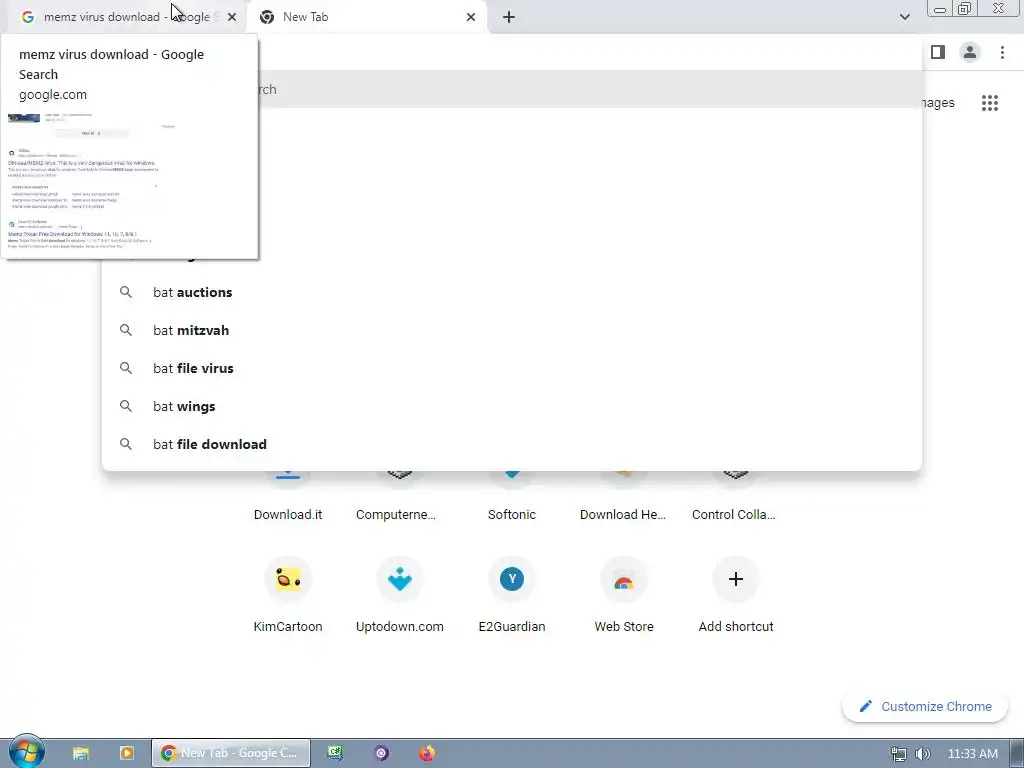Open the Computerne... shortcut

(400, 496)
